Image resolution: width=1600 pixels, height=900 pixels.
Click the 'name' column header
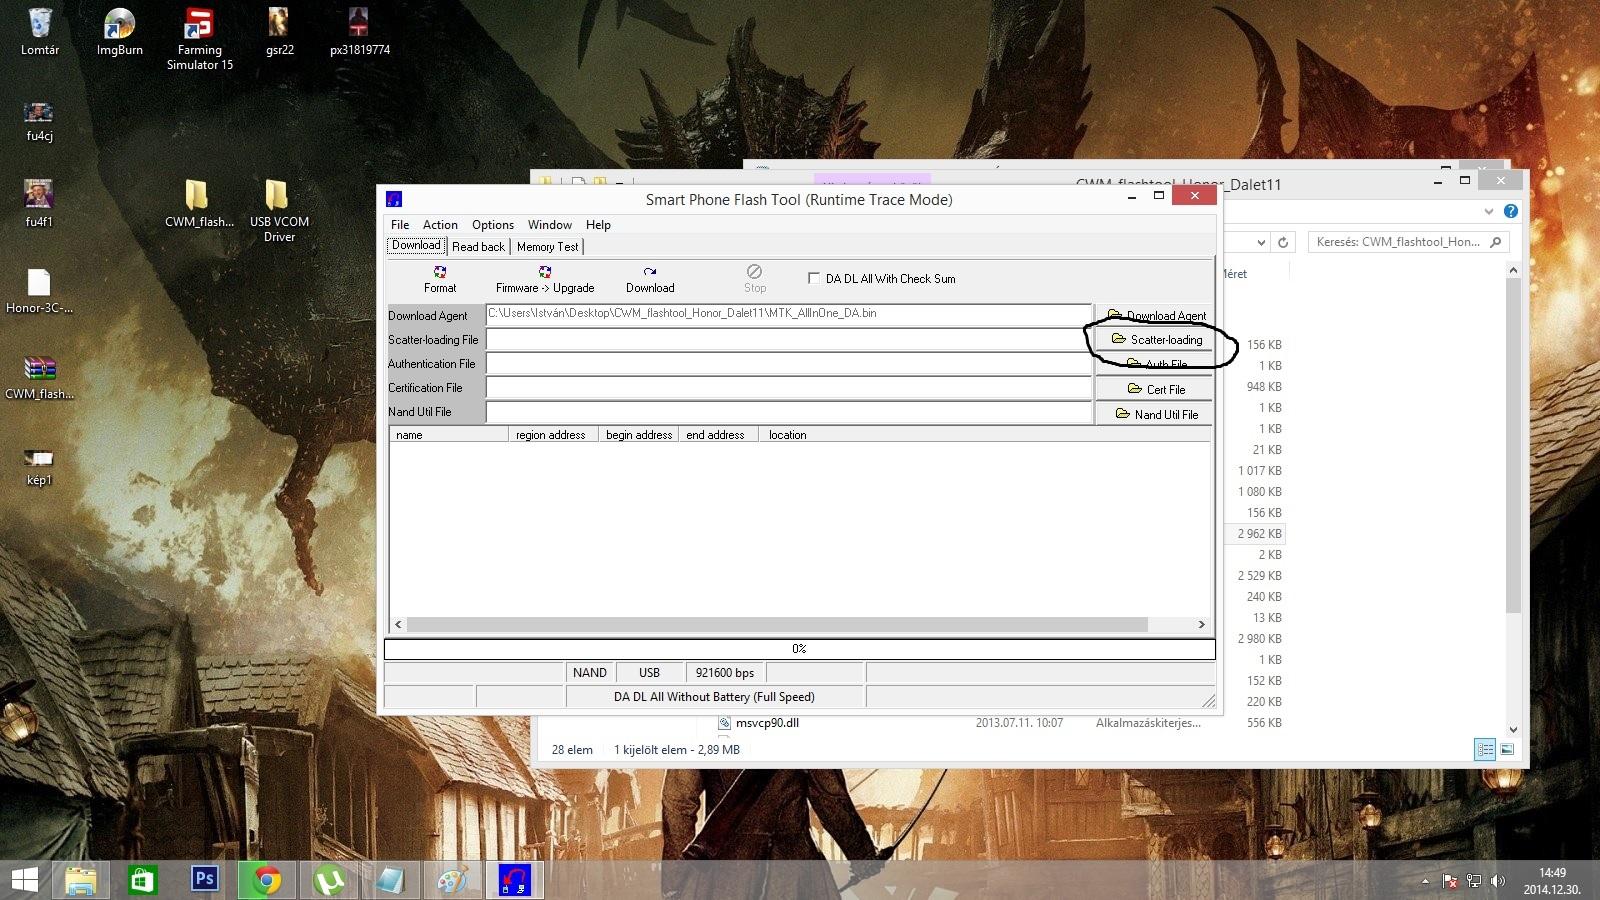click(449, 435)
